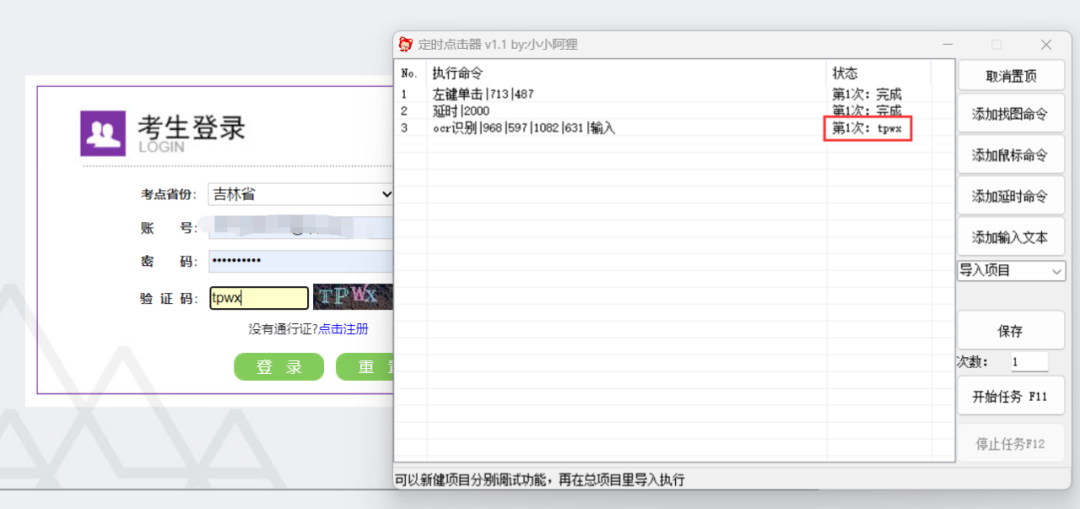1080x509 pixels.
Task: Start the task with 开始任务 F11
Action: click(1010, 397)
